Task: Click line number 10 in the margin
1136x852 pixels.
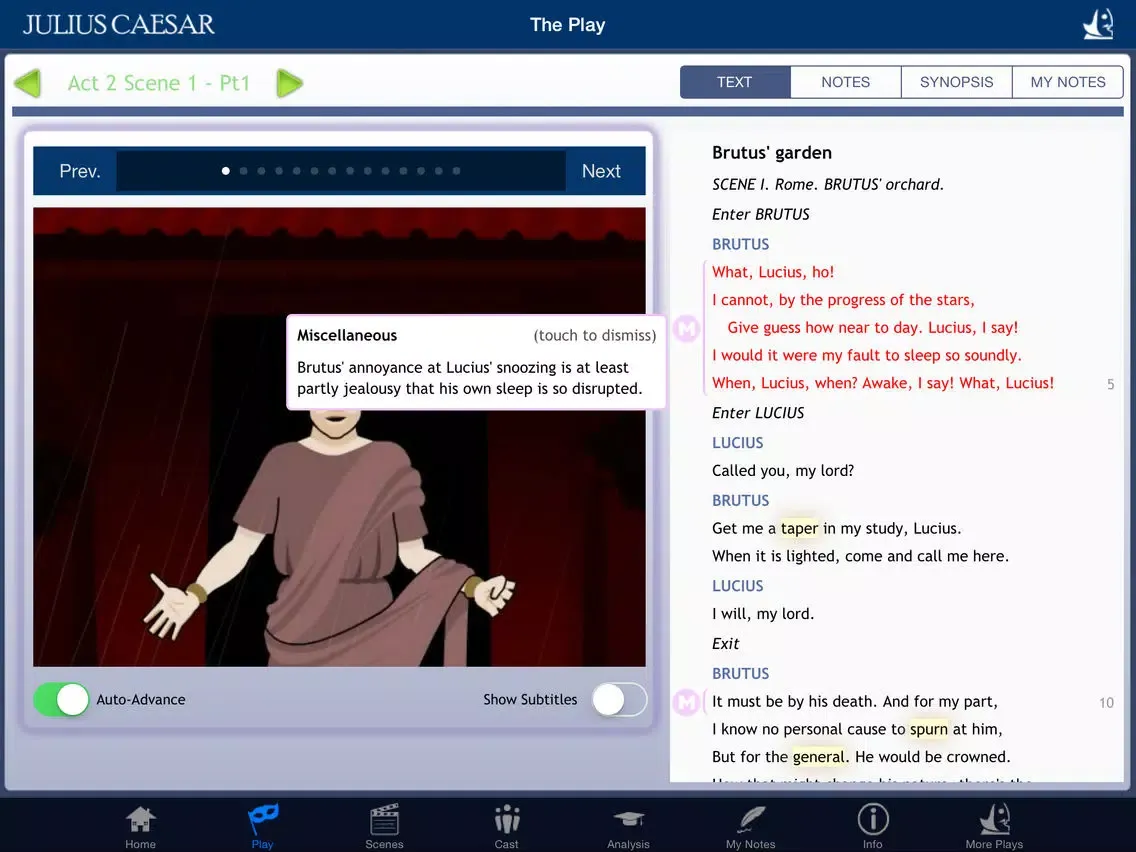Action: (1106, 703)
